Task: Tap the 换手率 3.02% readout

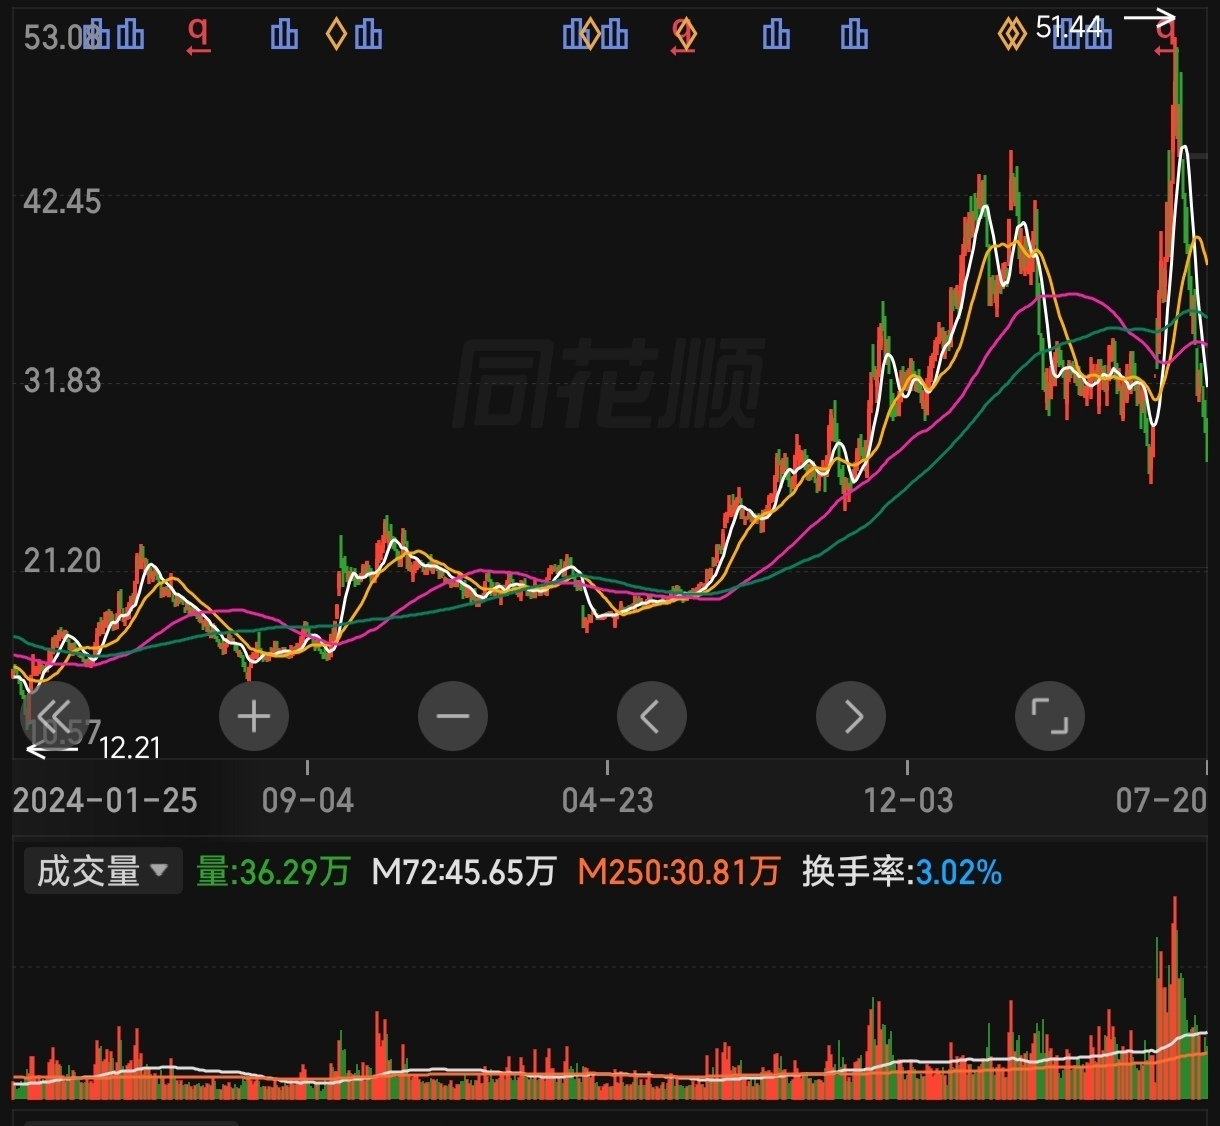Action: (x=902, y=872)
